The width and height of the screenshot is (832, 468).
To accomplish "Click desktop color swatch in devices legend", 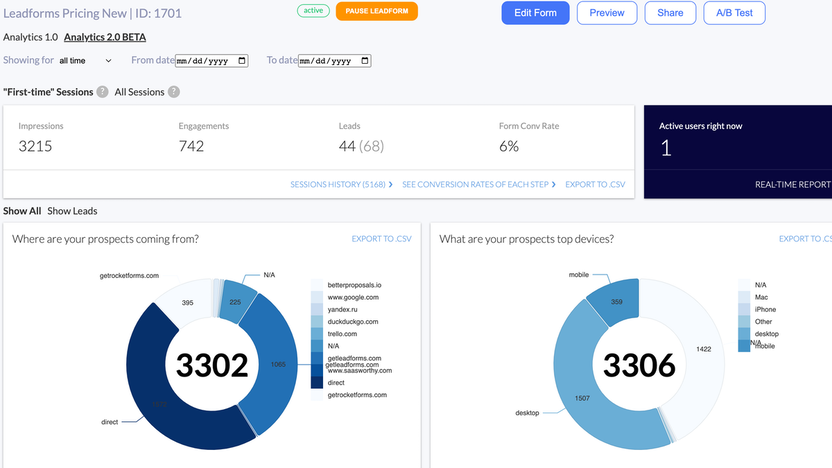I will (745, 334).
